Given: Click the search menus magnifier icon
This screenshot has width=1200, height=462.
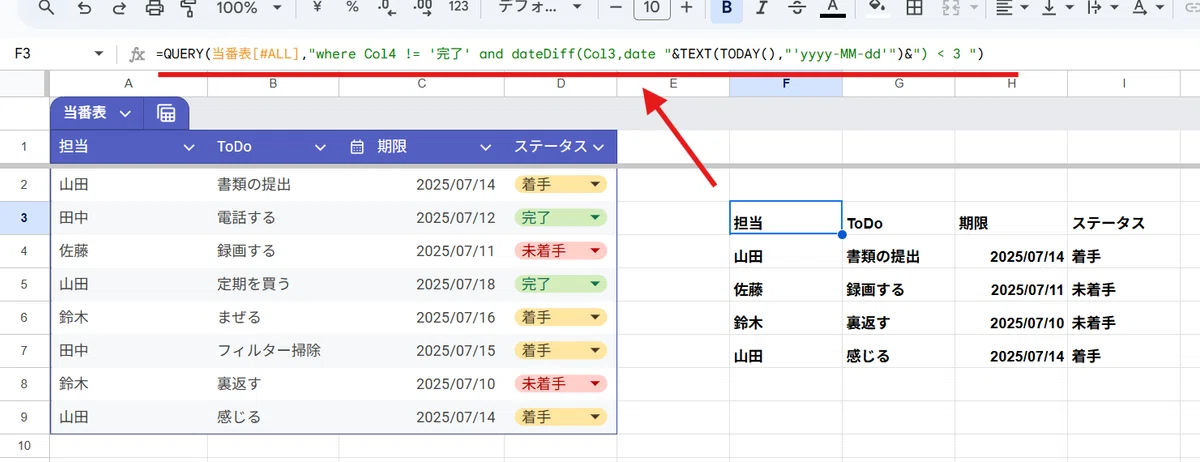Looking at the screenshot, I should [x=48, y=9].
